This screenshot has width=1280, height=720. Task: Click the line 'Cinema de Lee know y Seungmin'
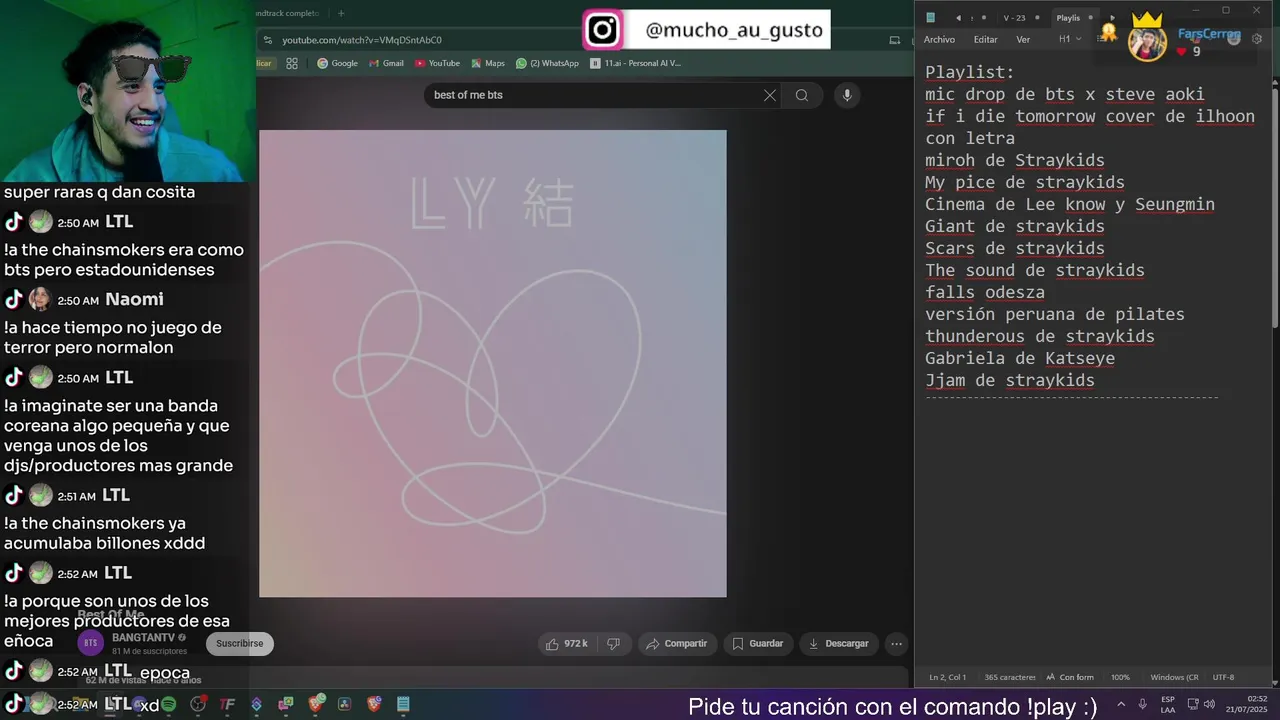coord(1069,204)
